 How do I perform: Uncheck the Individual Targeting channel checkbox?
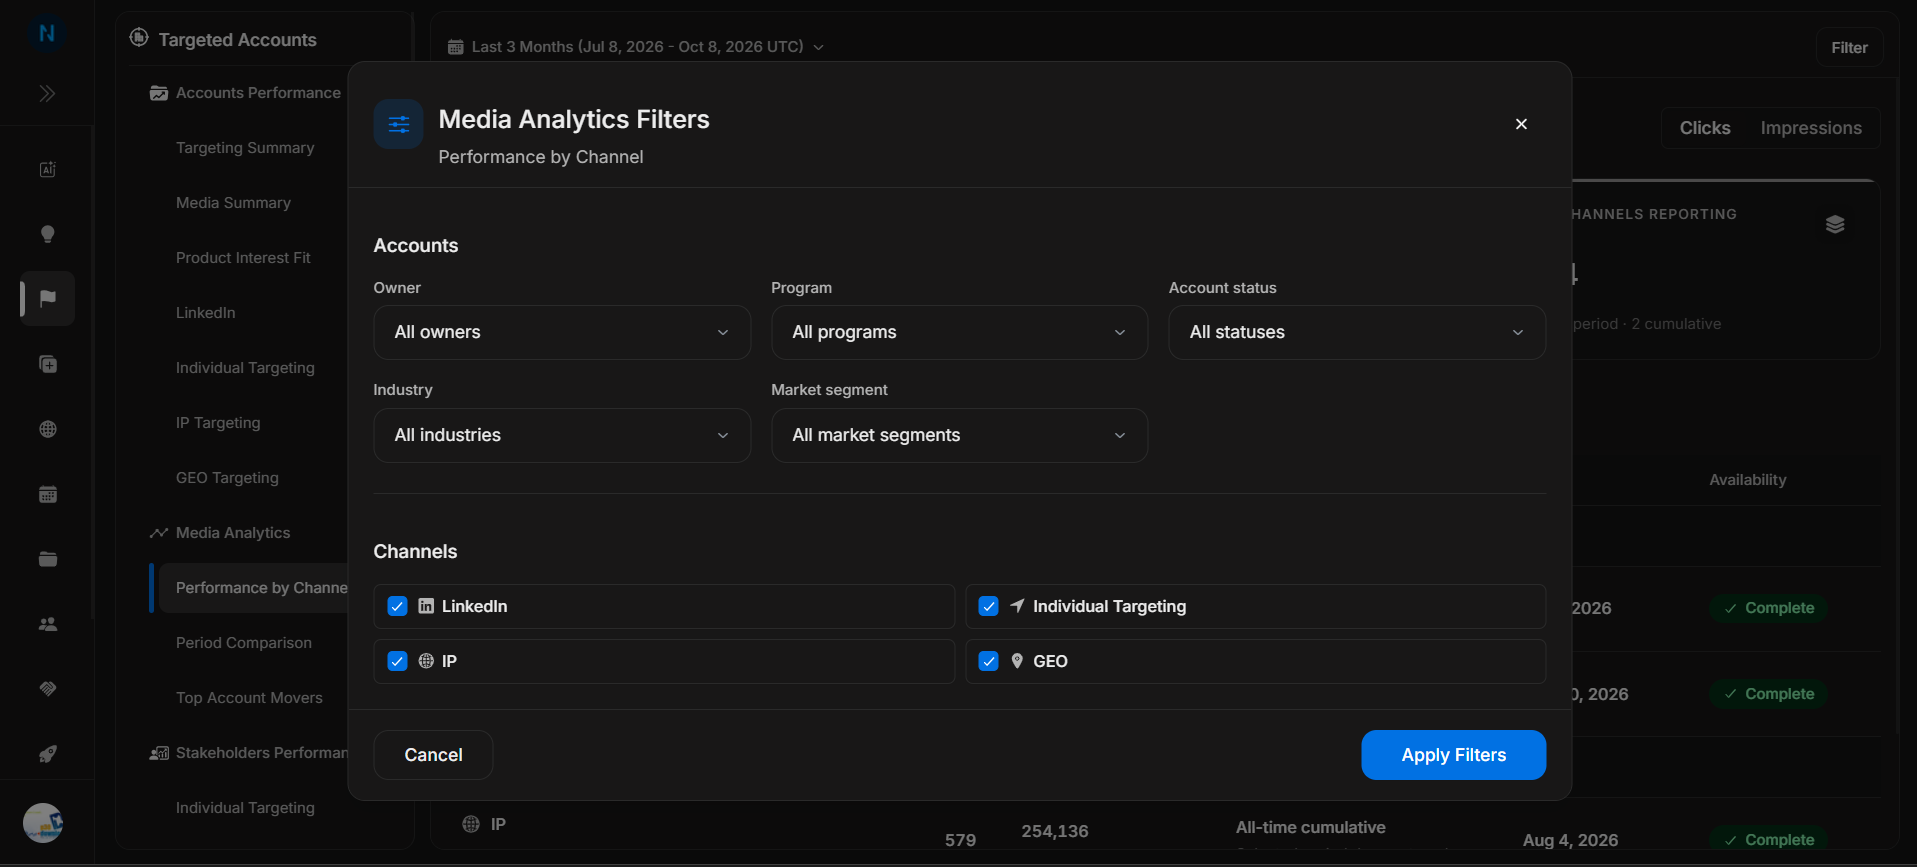[988, 606]
